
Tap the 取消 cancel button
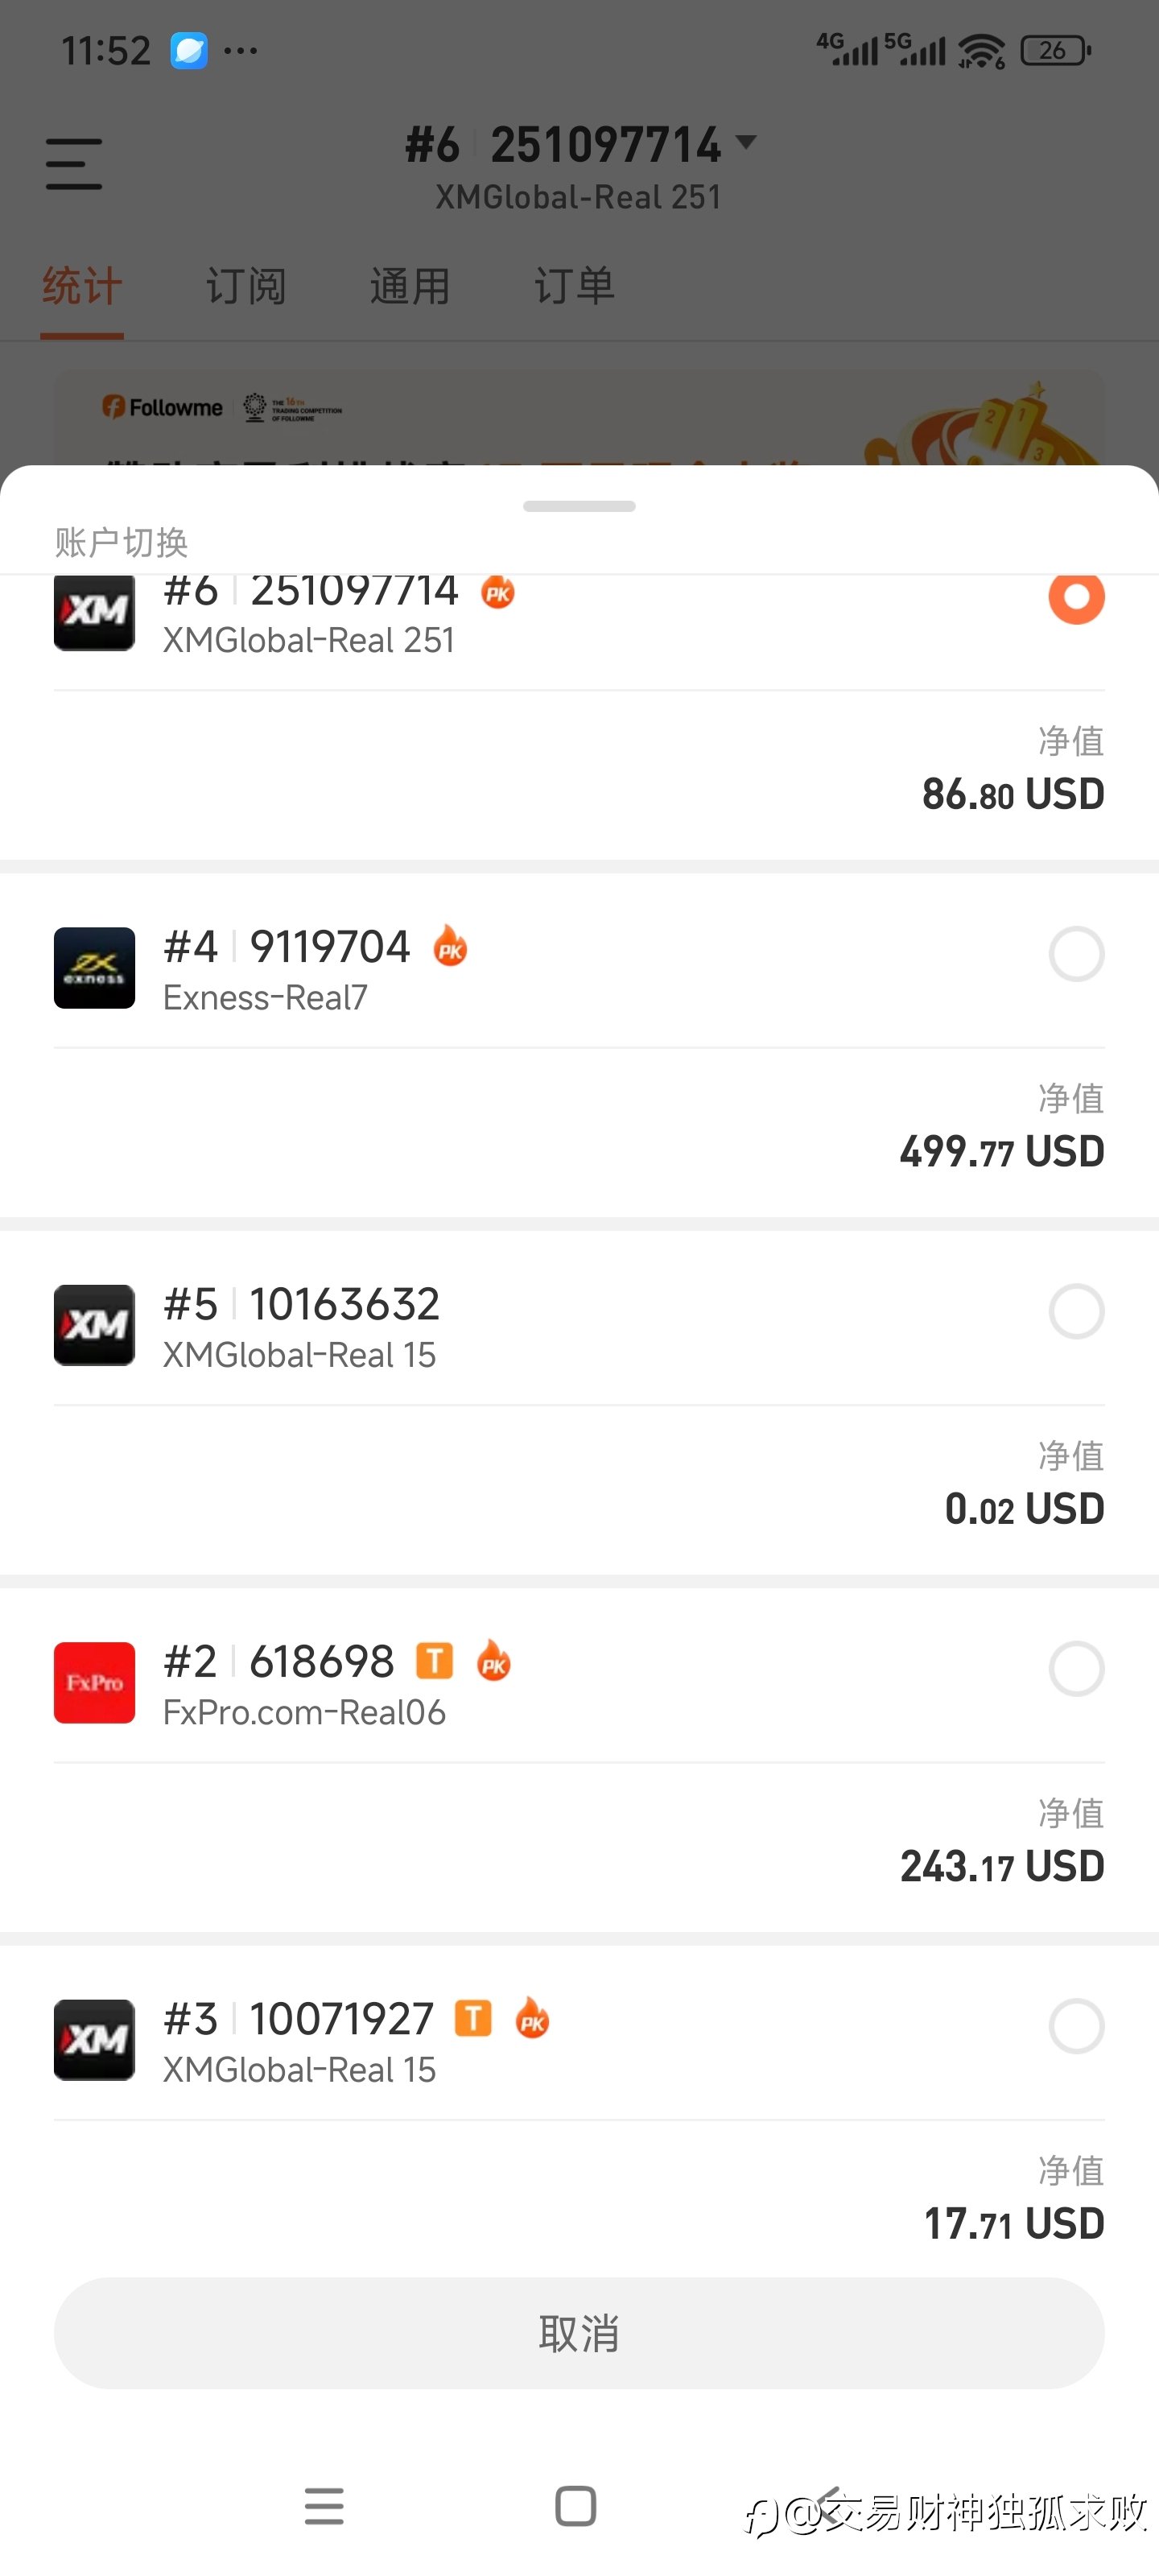(x=579, y=2333)
